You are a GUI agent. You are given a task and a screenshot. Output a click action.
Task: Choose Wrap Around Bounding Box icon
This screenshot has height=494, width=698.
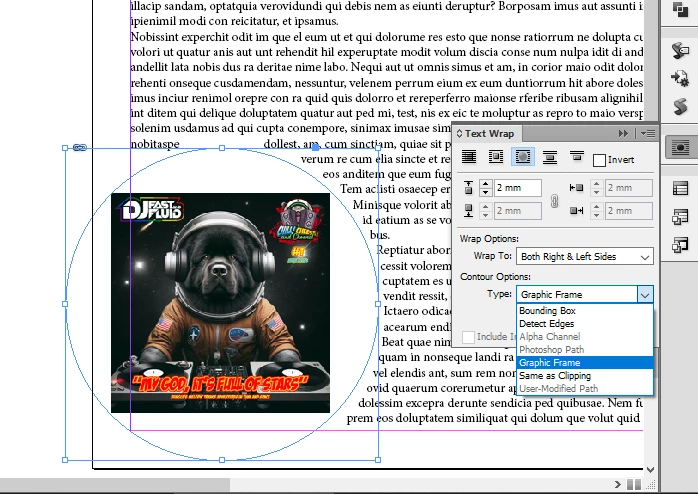pos(496,157)
